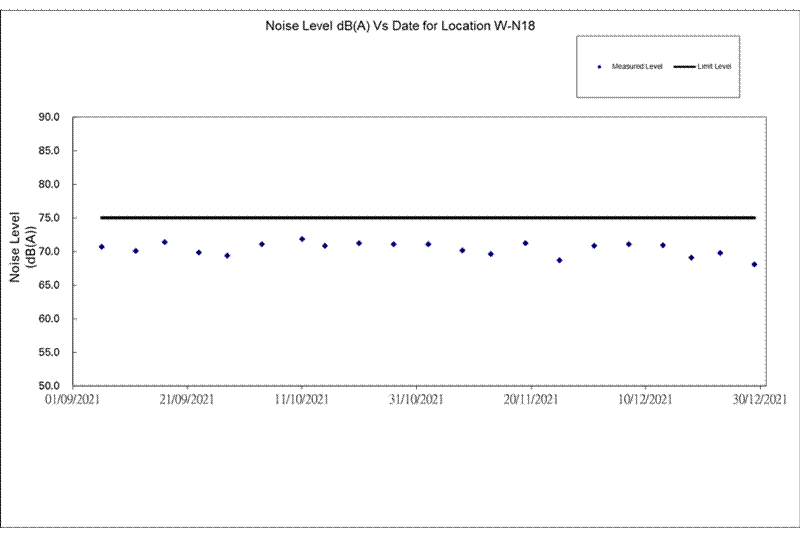Click the 60.0 y-axis label
803x540 pixels.
[49, 319]
